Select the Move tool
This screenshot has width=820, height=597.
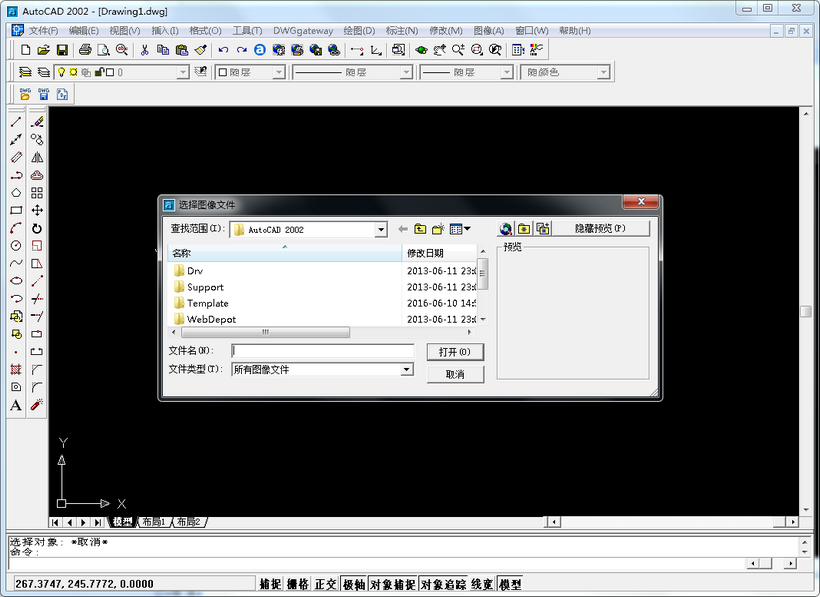(x=37, y=210)
